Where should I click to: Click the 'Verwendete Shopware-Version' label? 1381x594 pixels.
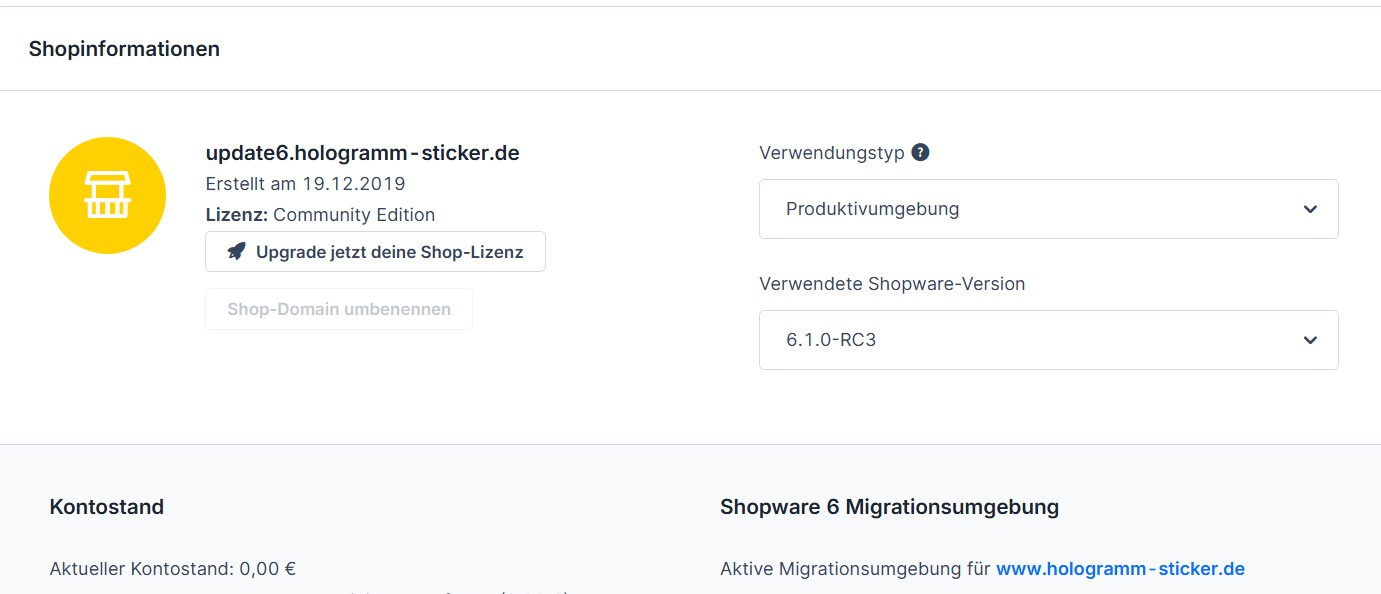[x=892, y=284]
